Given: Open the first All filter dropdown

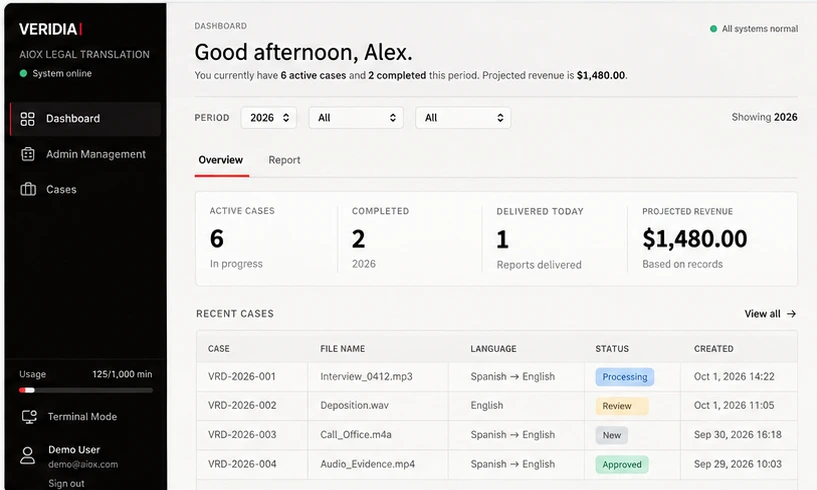Looking at the screenshot, I should coord(356,118).
